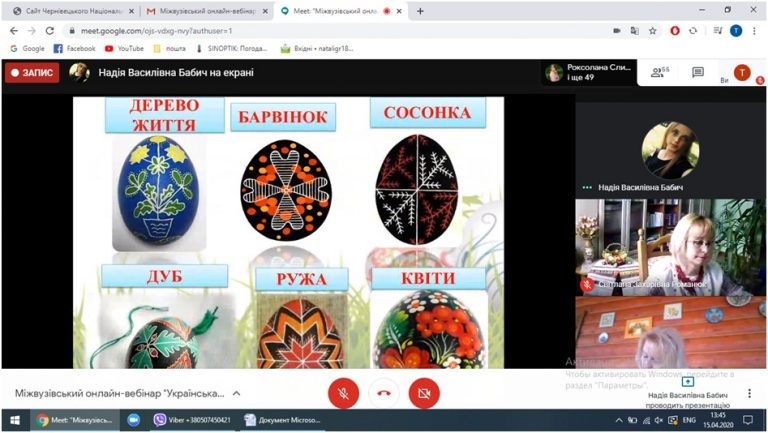Open the participants list icon
Screen dimensions: 768x433
659,72
